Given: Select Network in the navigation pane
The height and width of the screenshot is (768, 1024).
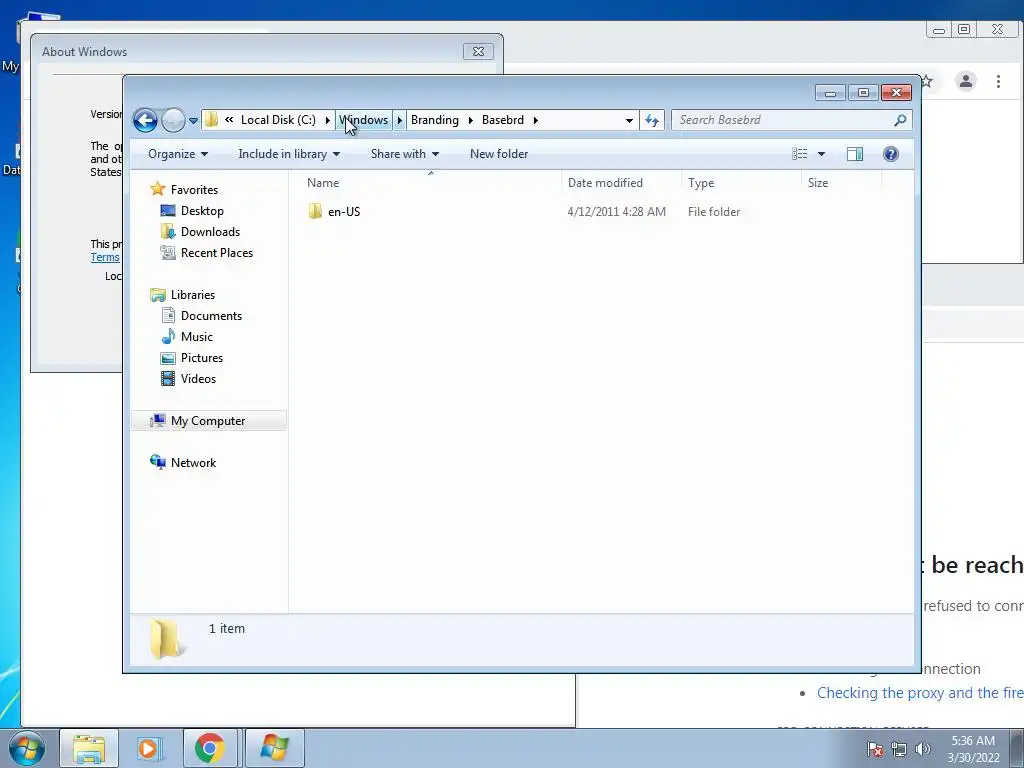Looking at the screenshot, I should click(x=193, y=463).
